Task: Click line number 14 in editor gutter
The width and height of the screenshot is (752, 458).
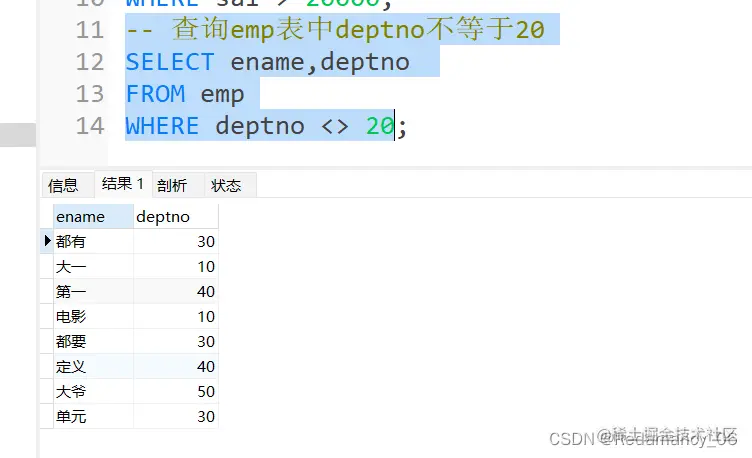Action: tap(90, 126)
